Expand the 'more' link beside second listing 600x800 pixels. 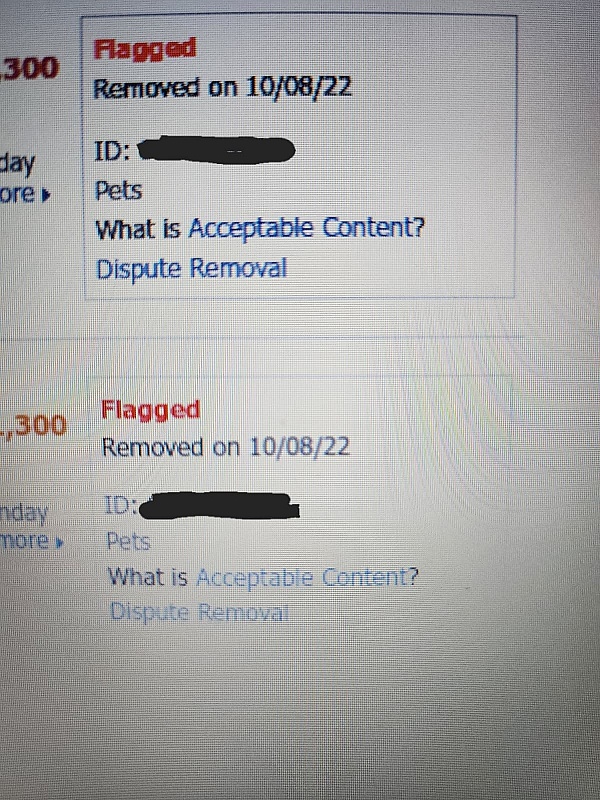[33, 541]
